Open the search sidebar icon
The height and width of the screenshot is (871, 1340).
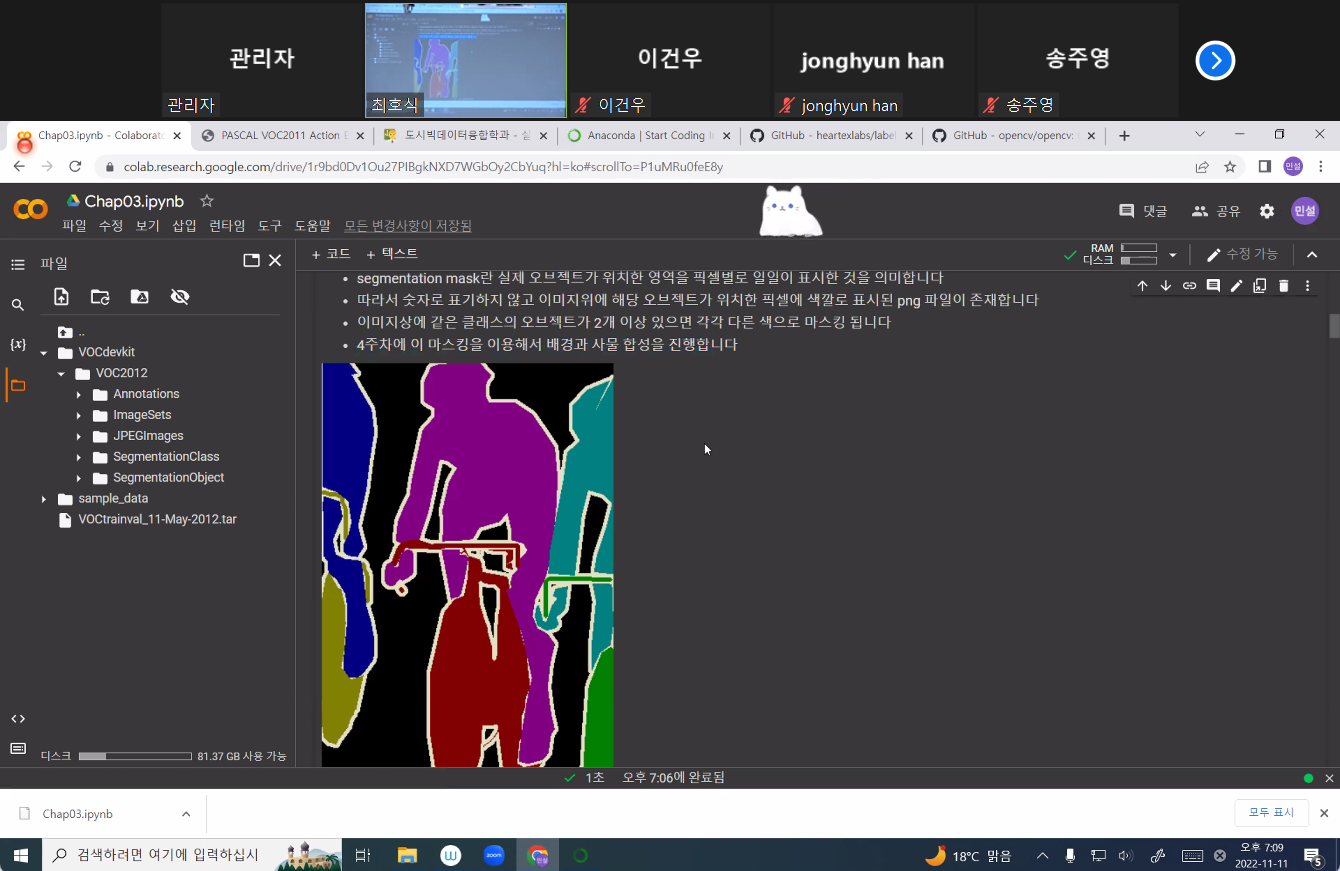(17, 305)
